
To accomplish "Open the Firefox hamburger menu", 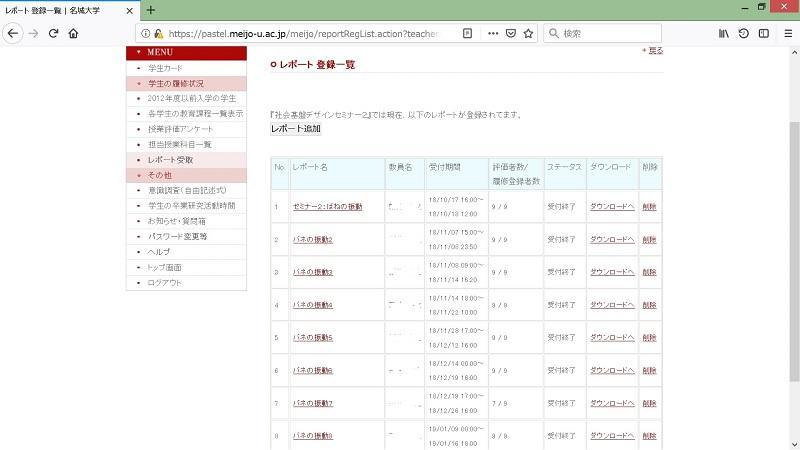I will (789, 33).
